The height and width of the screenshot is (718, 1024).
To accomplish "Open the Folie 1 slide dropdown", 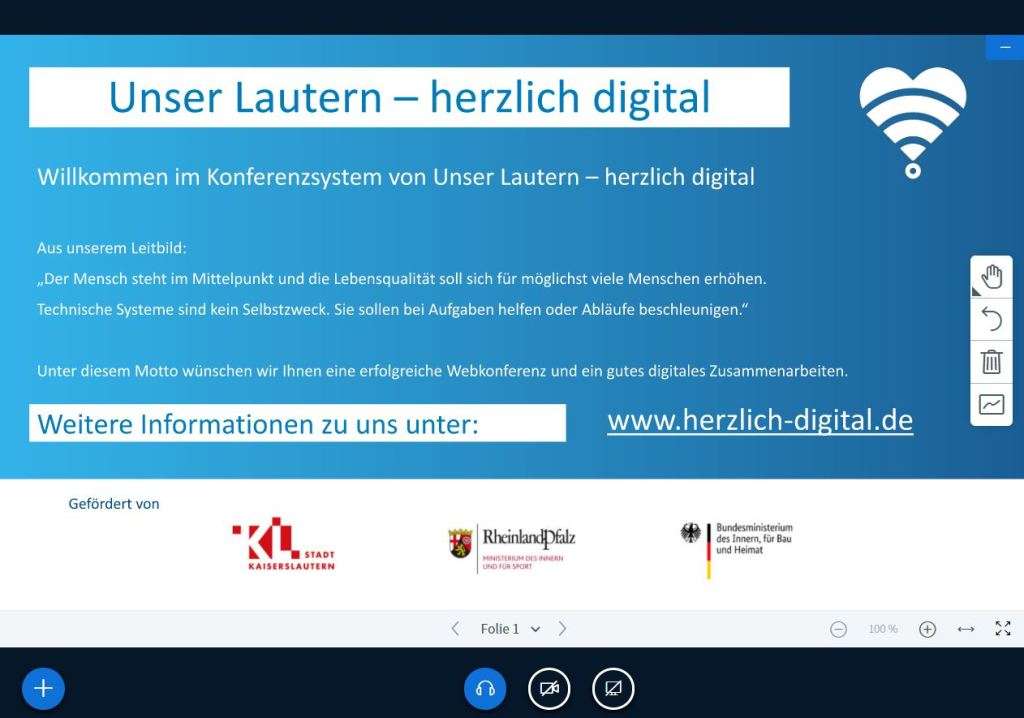I will pos(510,629).
